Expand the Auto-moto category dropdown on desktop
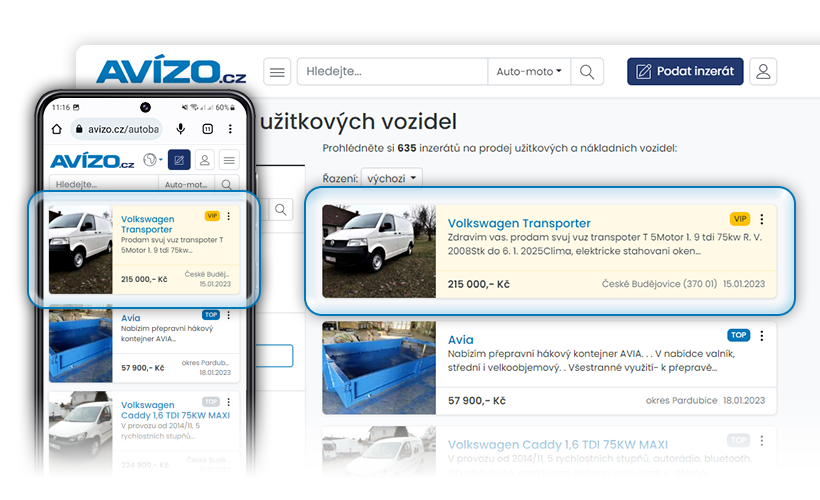The image size is (820, 500). click(529, 72)
